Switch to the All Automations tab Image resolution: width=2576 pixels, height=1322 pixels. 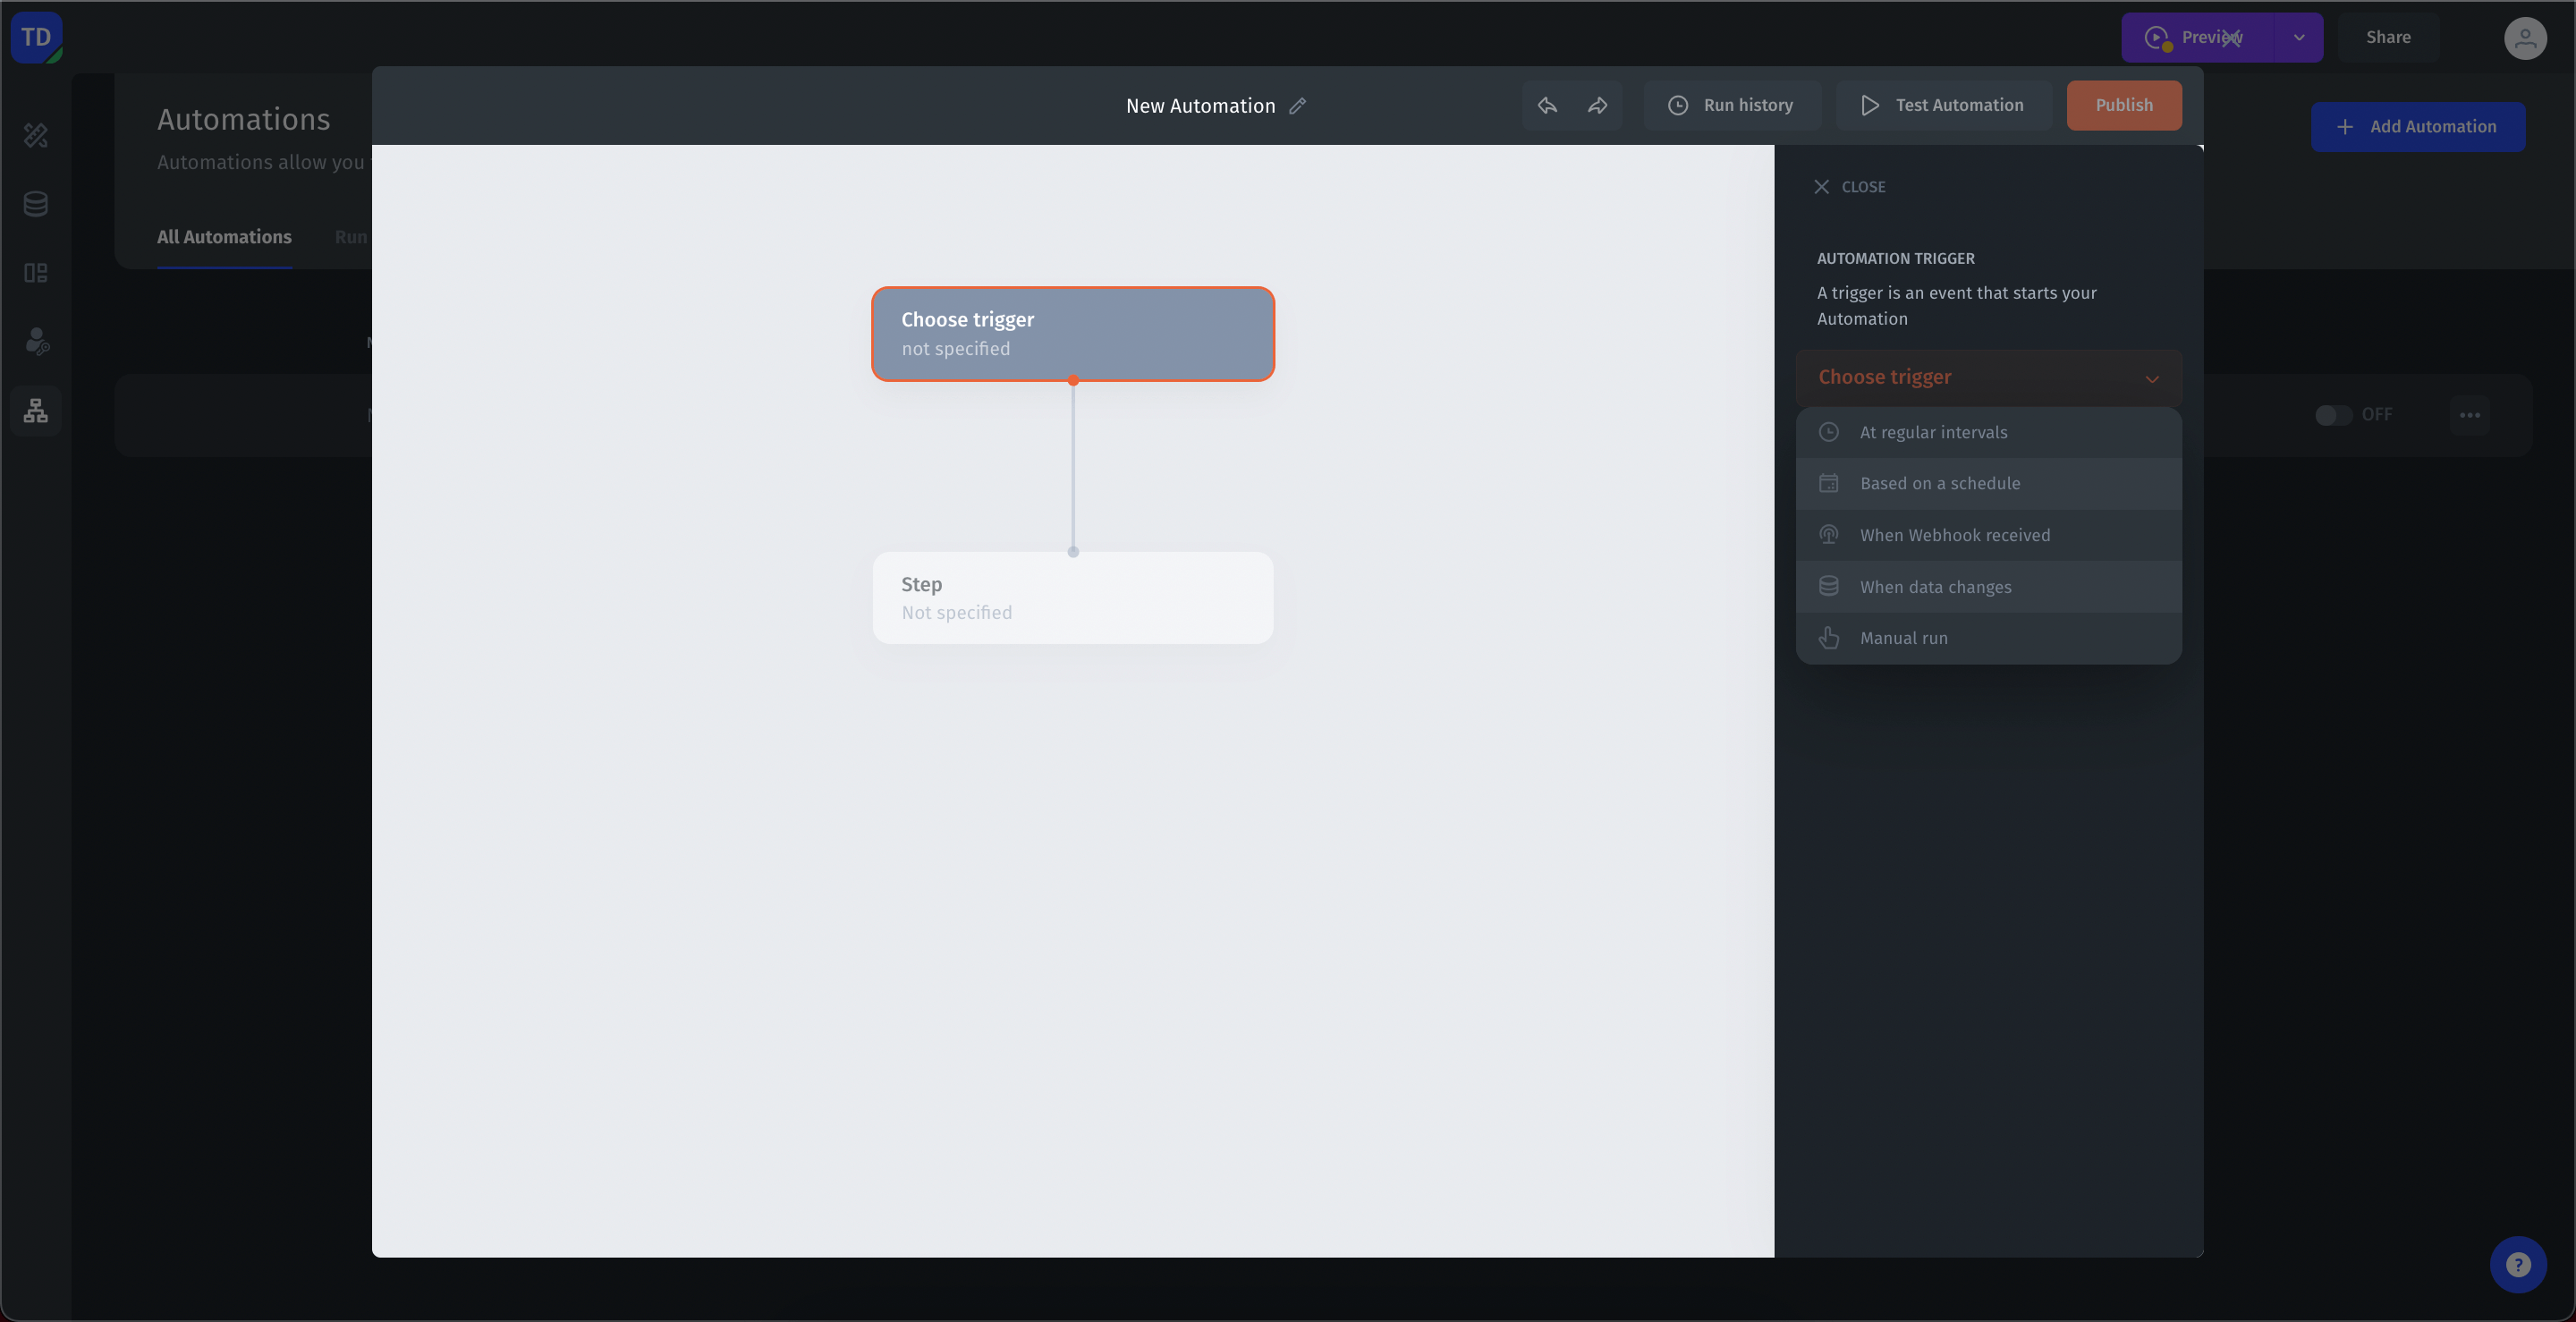(x=224, y=237)
